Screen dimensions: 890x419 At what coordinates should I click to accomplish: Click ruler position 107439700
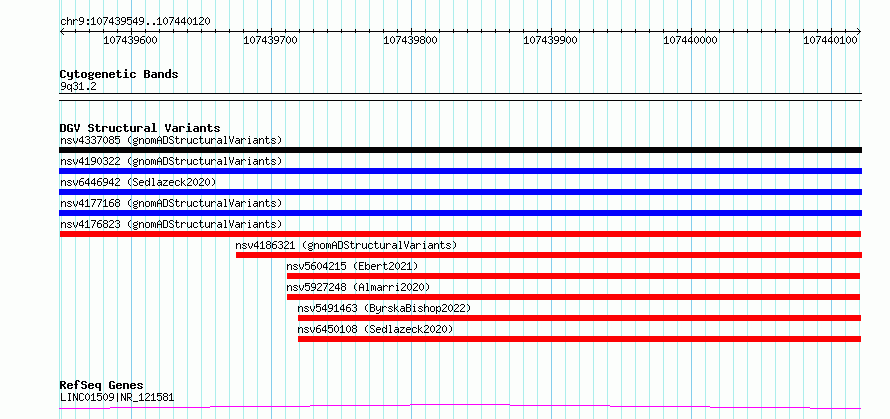pos(271,40)
